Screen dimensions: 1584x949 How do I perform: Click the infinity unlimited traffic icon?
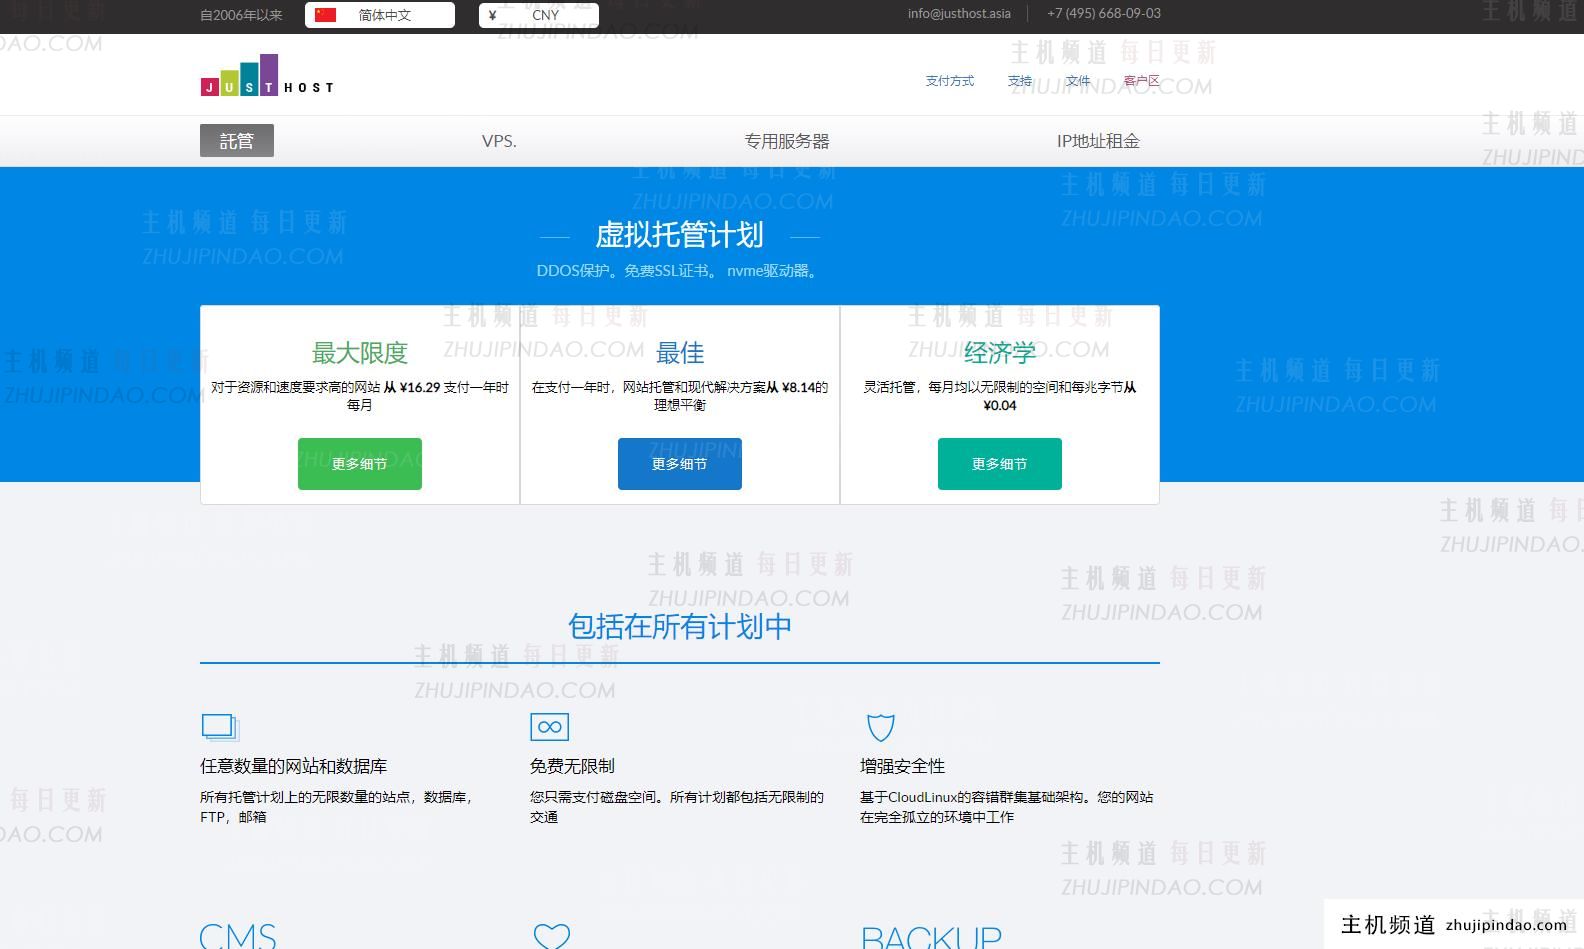click(549, 727)
